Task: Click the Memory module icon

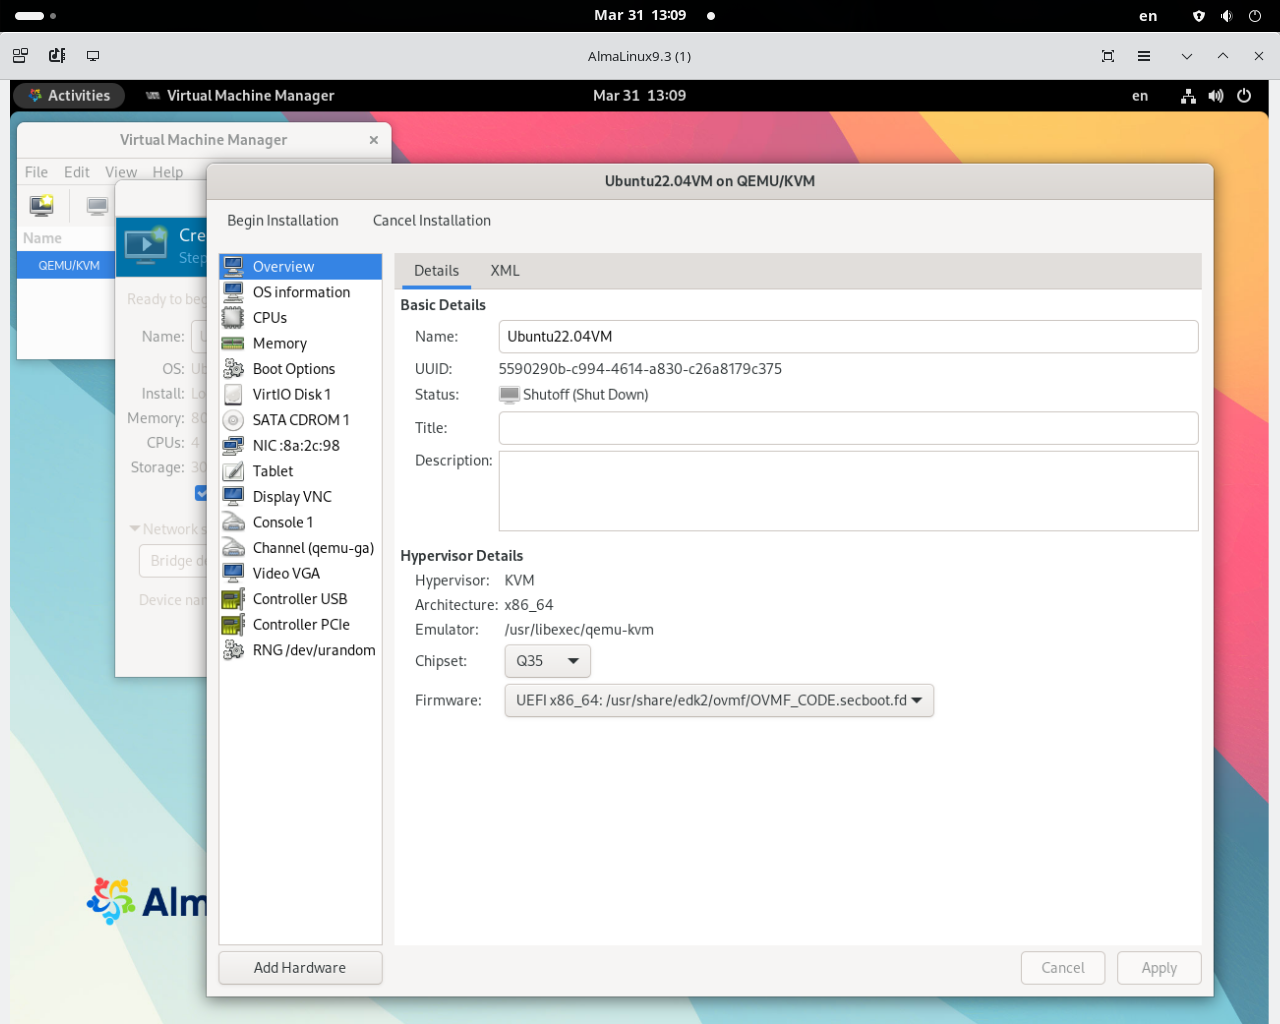Action: (x=233, y=343)
